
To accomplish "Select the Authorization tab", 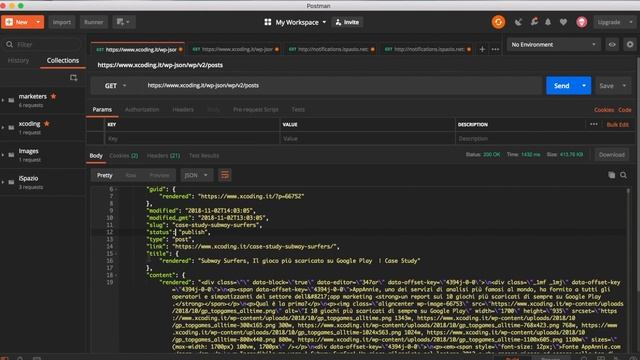I will click(142, 109).
